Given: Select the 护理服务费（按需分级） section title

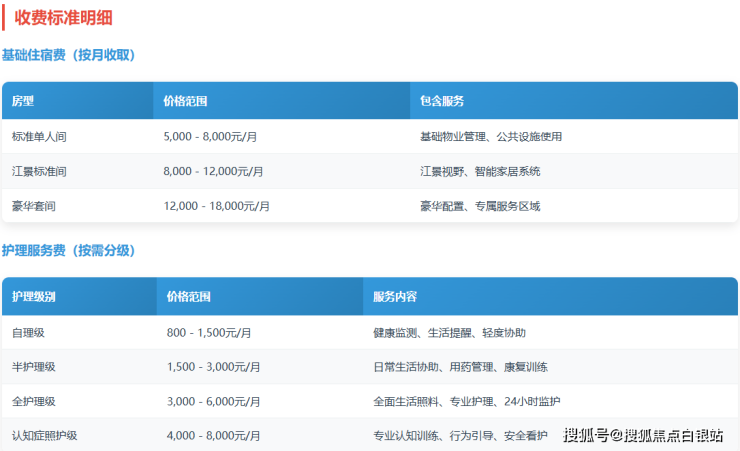Looking at the screenshot, I should coord(68,250).
